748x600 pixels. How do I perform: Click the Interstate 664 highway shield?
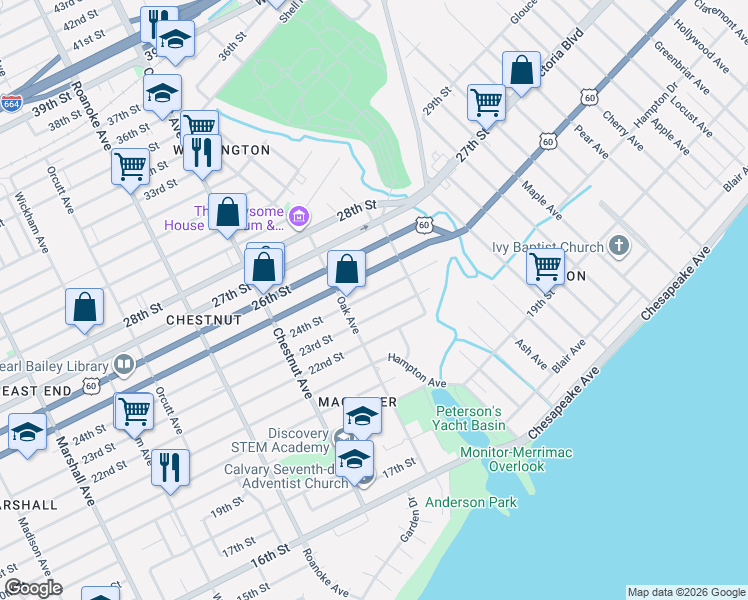pyautogui.click(x=11, y=103)
